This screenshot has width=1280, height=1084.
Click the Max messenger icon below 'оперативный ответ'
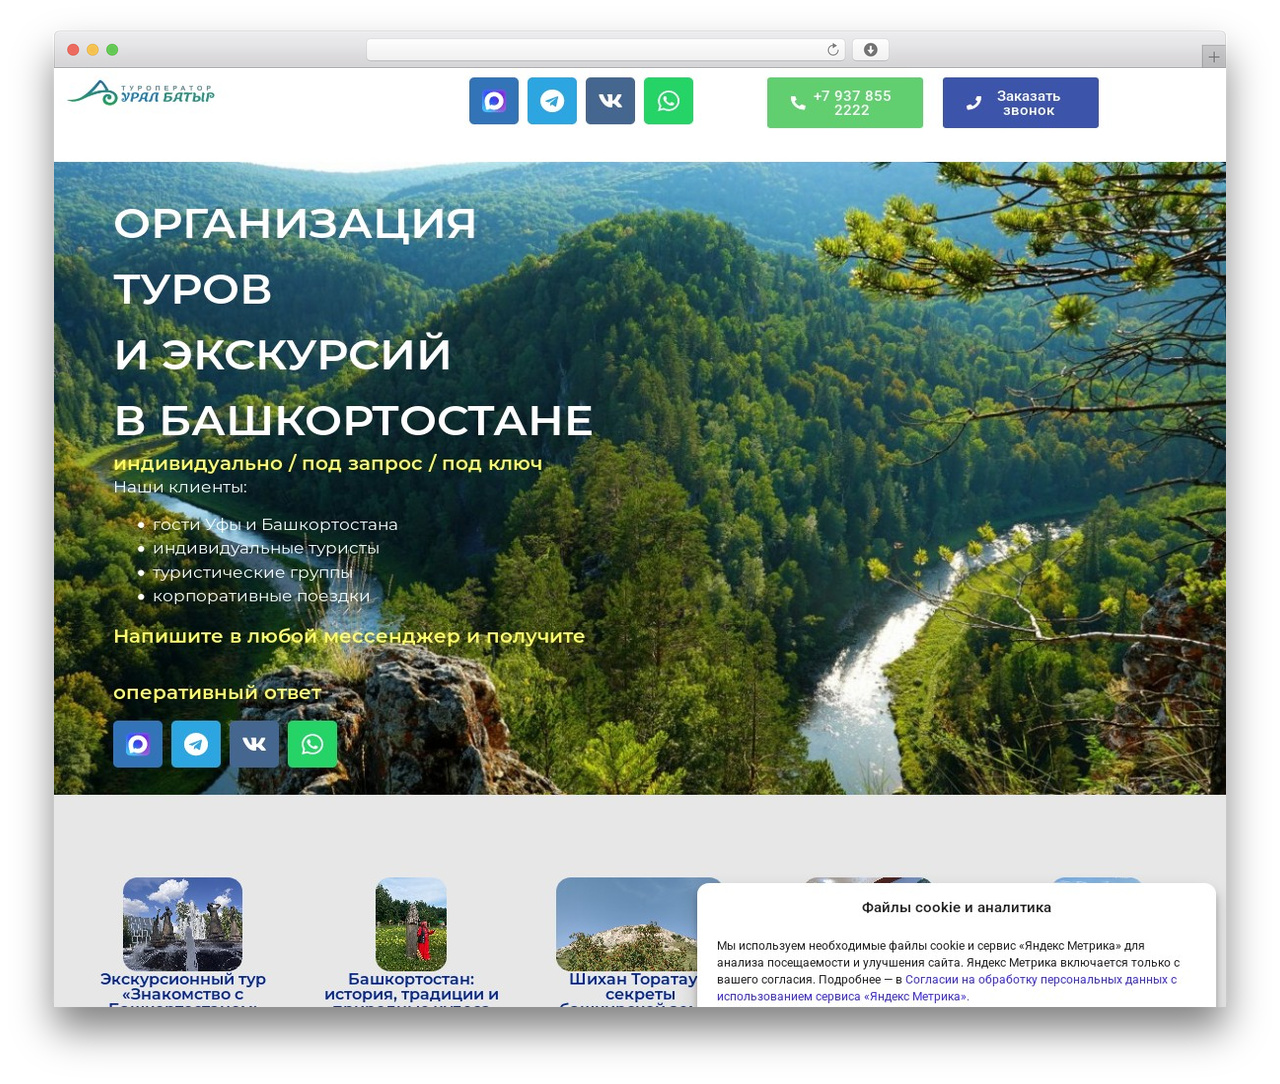point(138,744)
